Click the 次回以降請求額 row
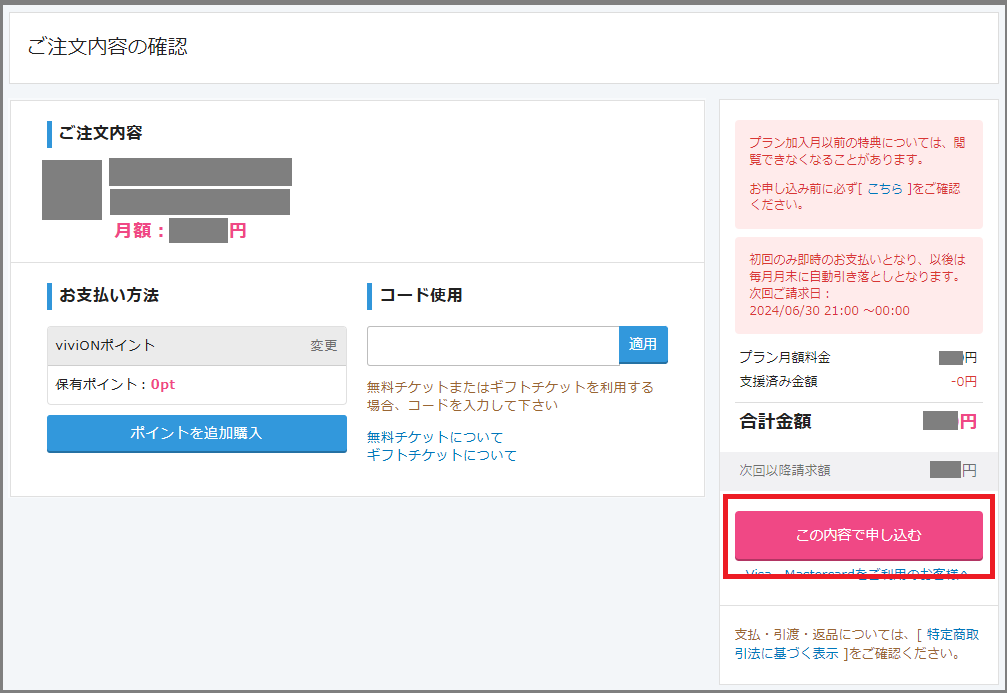The image size is (1007, 693). click(857, 469)
